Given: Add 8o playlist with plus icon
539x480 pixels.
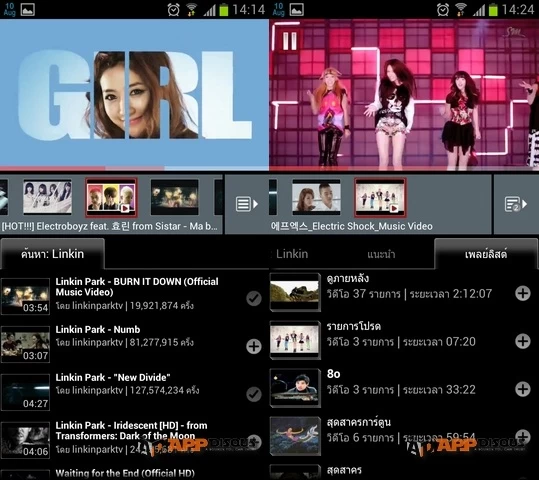Looking at the screenshot, I should coord(522,389).
